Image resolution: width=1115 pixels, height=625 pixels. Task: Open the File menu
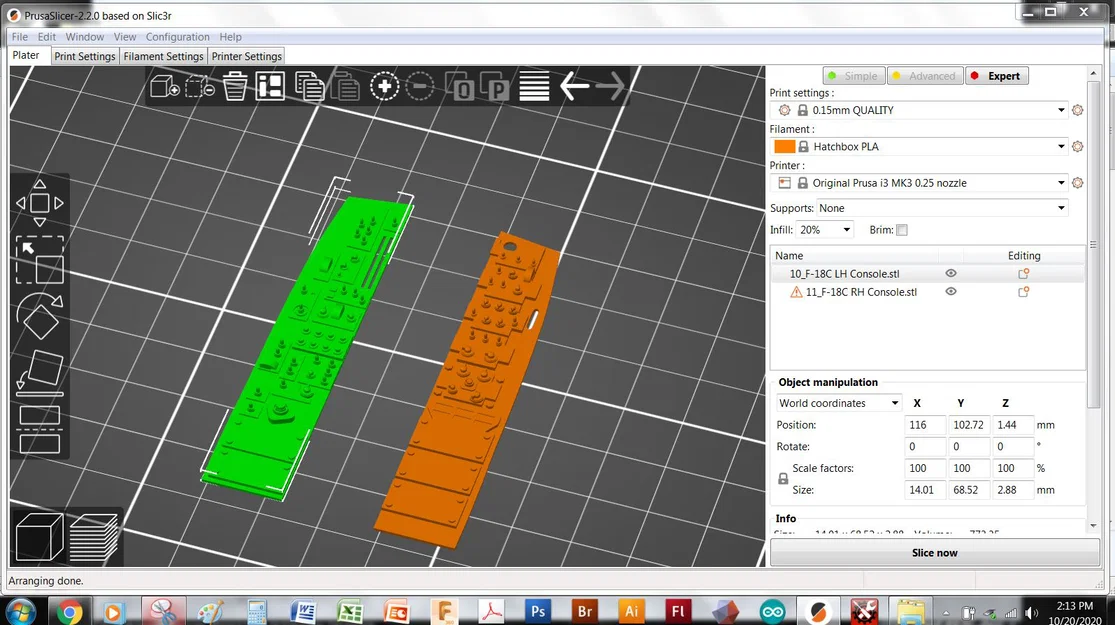(20, 37)
